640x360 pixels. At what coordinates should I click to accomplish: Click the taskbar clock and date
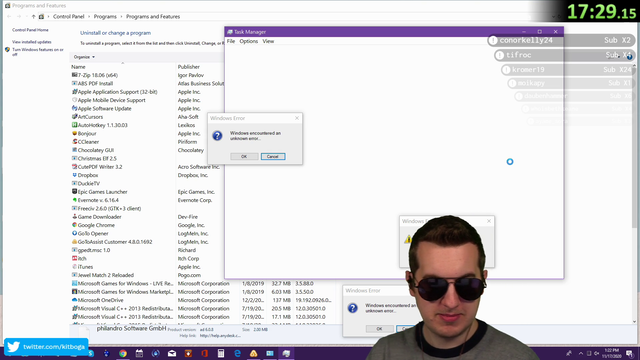tap(611, 353)
